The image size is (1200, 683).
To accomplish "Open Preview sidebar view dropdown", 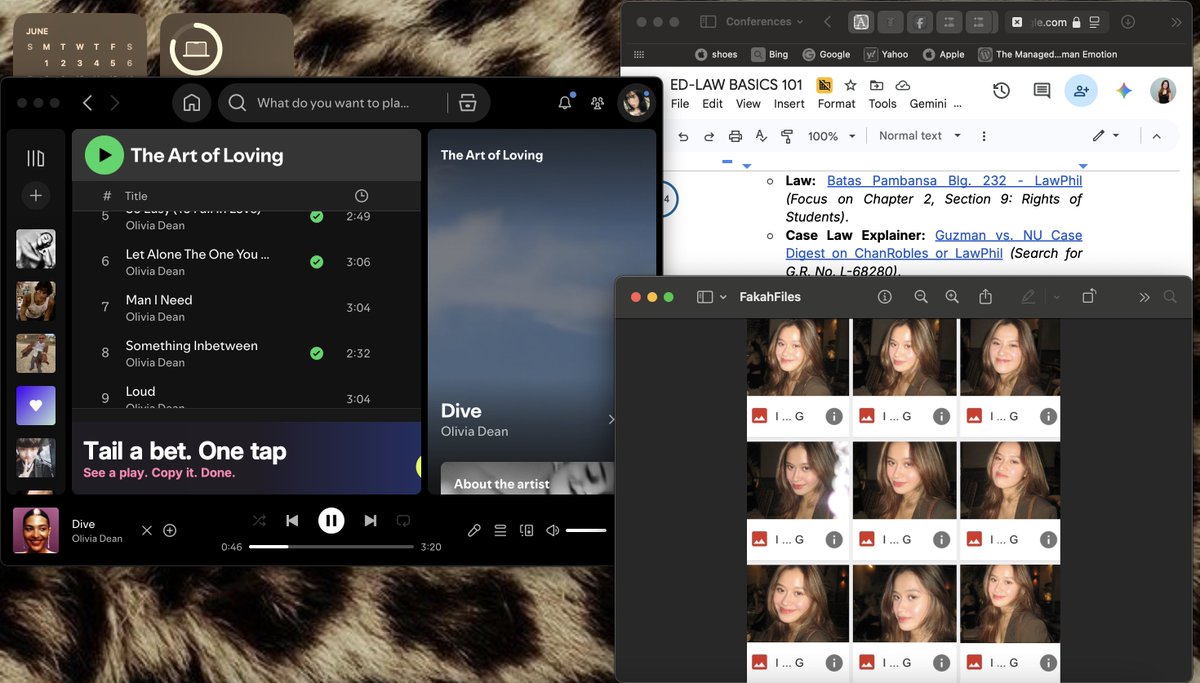I will pyautogui.click(x=711, y=297).
